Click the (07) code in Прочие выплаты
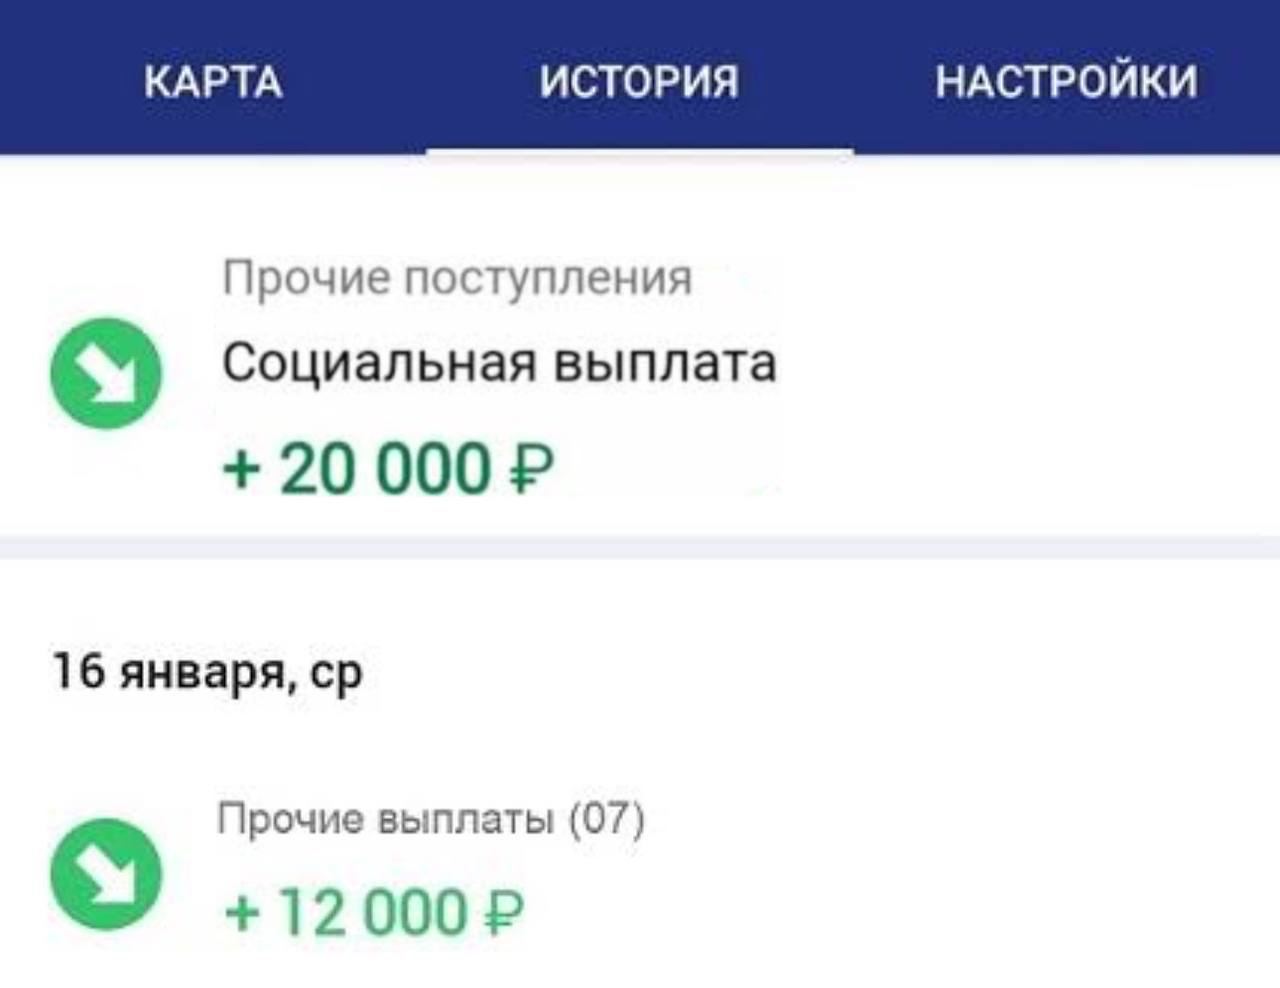Viewport: 1280px width, 988px height. tap(607, 820)
